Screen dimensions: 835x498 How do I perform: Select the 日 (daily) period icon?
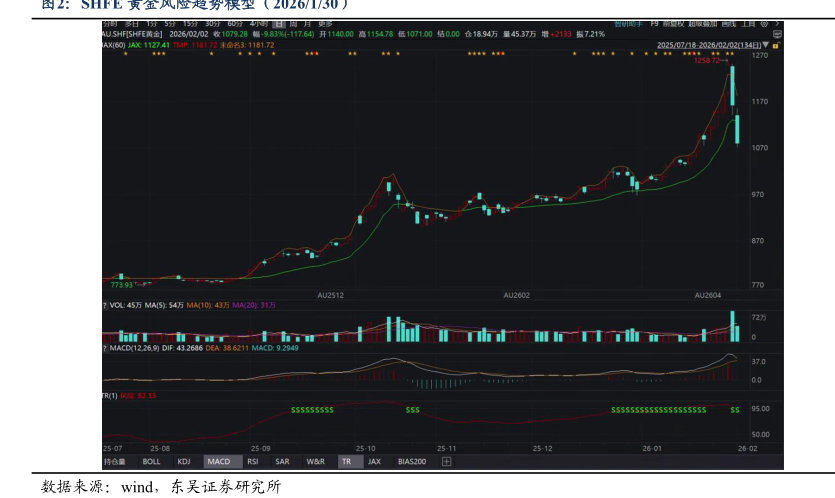[x=279, y=22]
